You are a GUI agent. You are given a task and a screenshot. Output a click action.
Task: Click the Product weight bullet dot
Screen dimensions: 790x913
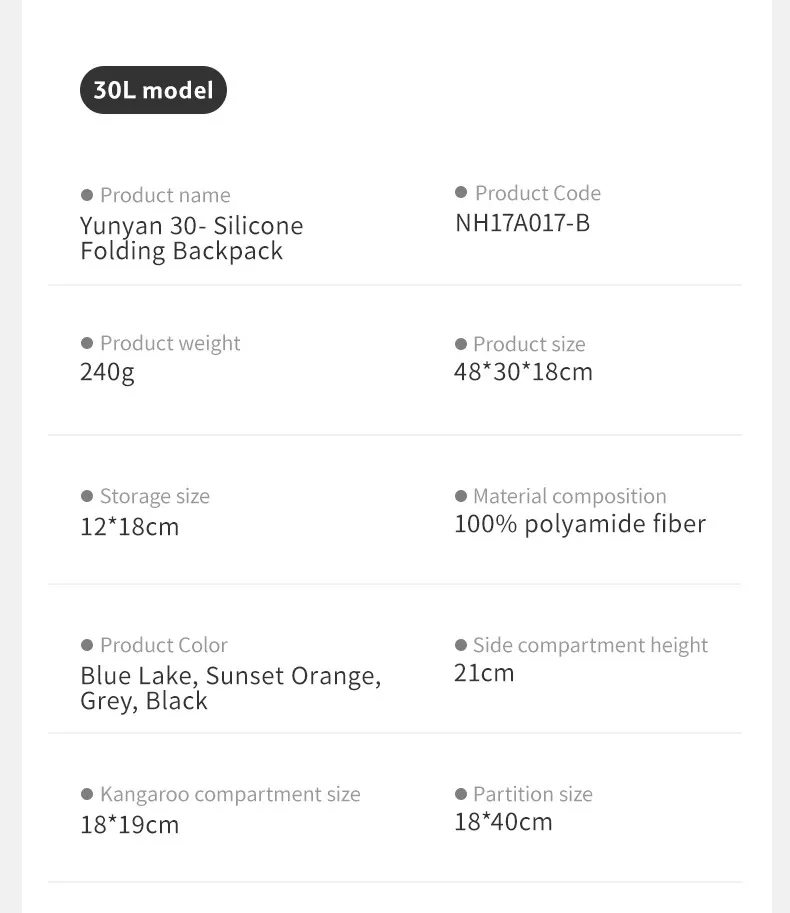87,343
